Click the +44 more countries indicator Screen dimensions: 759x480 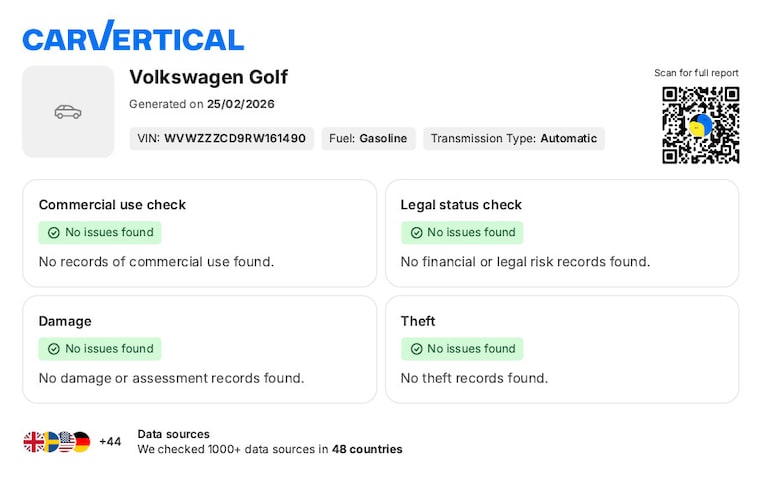coord(110,442)
